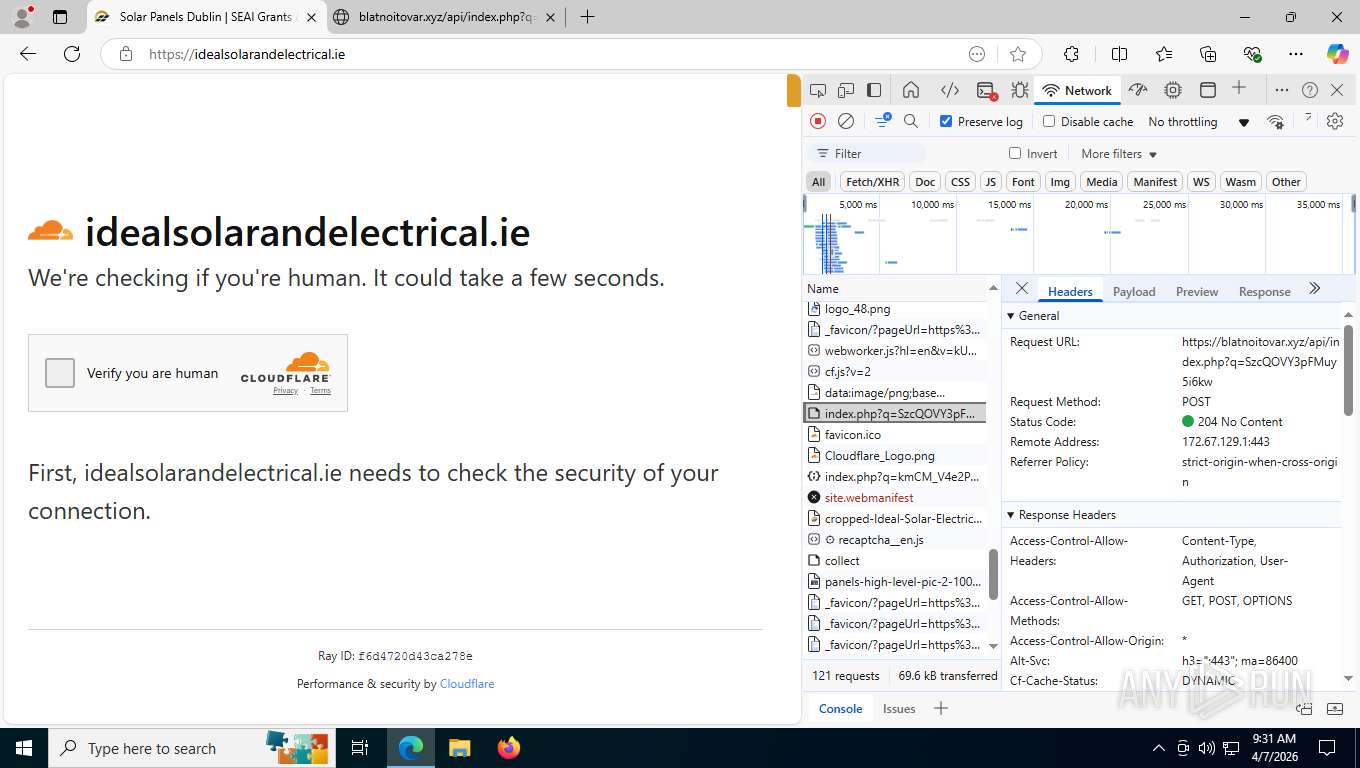Select the Doc request type filter
This screenshot has width=1360, height=768.
(x=925, y=181)
